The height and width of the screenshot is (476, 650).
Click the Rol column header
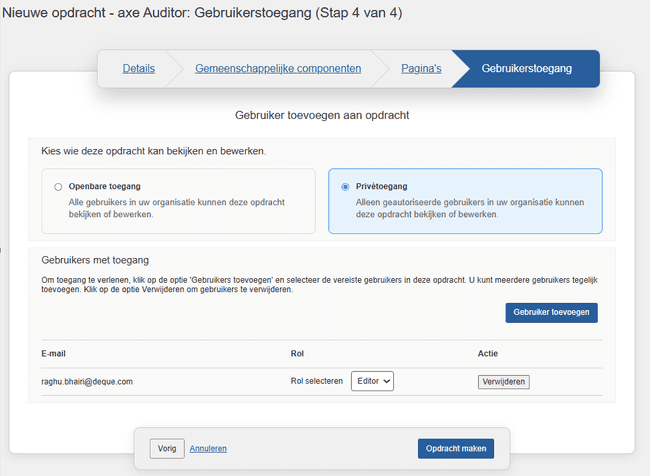pos(297,353)
